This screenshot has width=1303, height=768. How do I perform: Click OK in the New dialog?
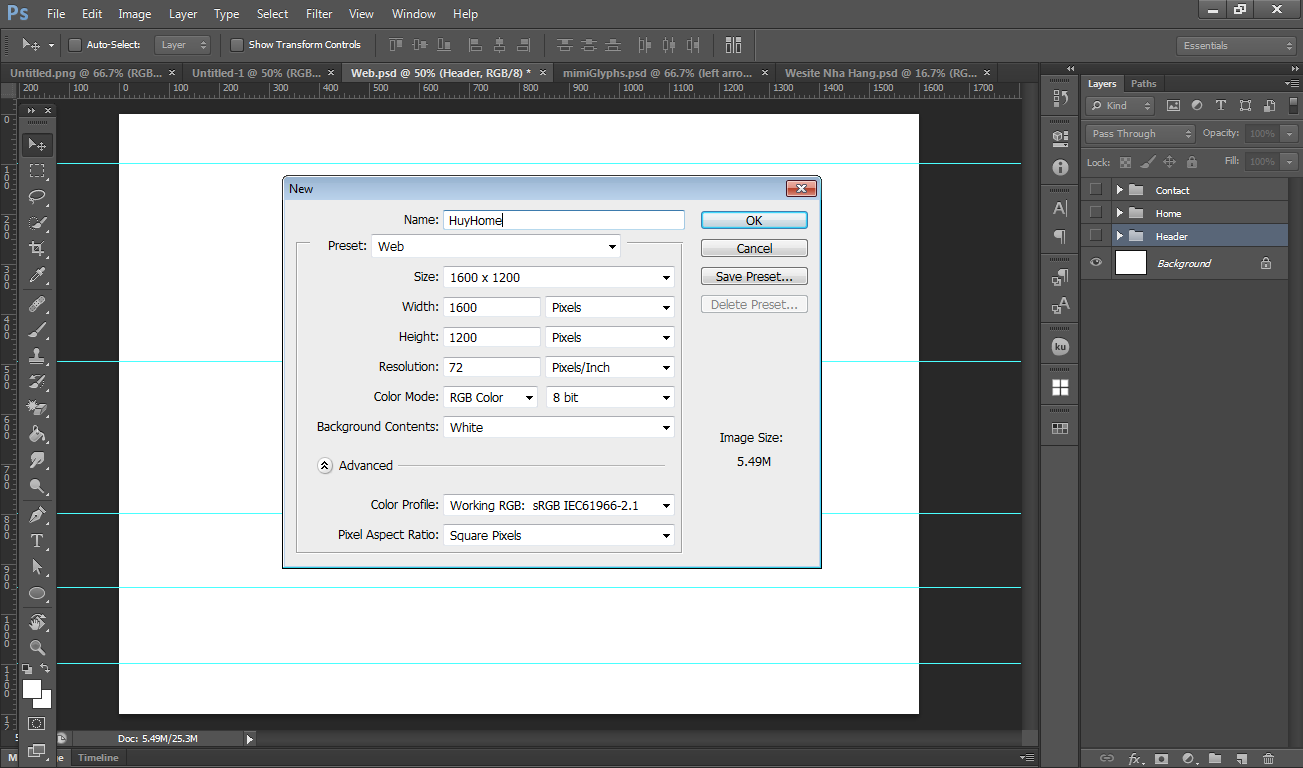pyautogui.click(x=754, y=220)
